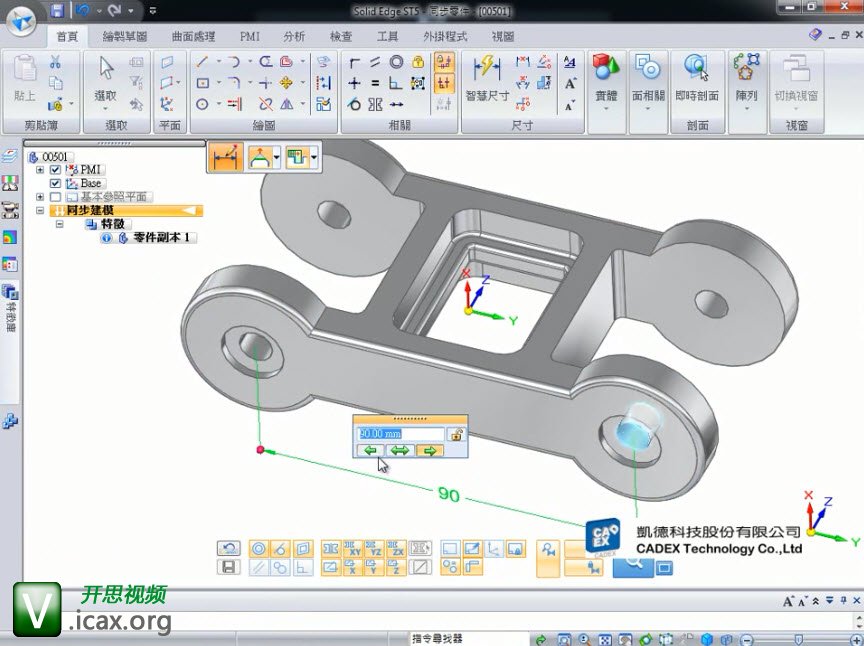Click the 90.00 mm dimension value field
The height and width of the screenshot is (646, 864).
click(400, 434)
